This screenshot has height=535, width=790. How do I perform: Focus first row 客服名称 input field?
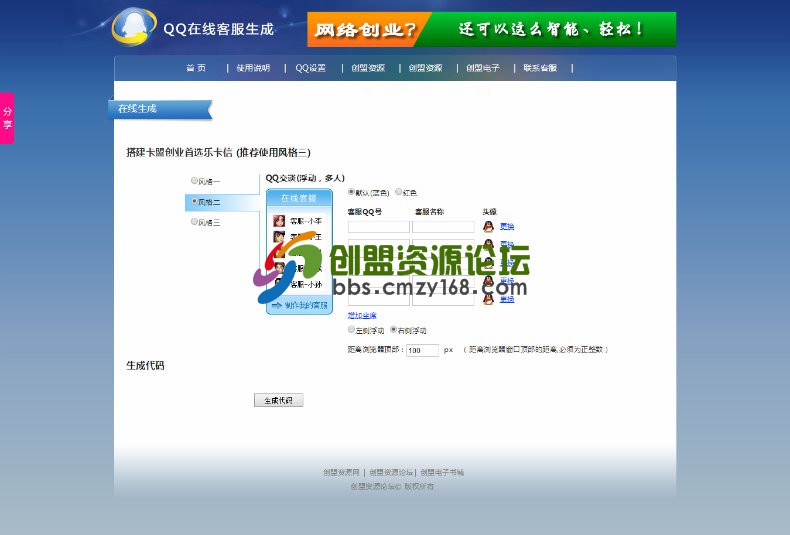coord(443,227)
